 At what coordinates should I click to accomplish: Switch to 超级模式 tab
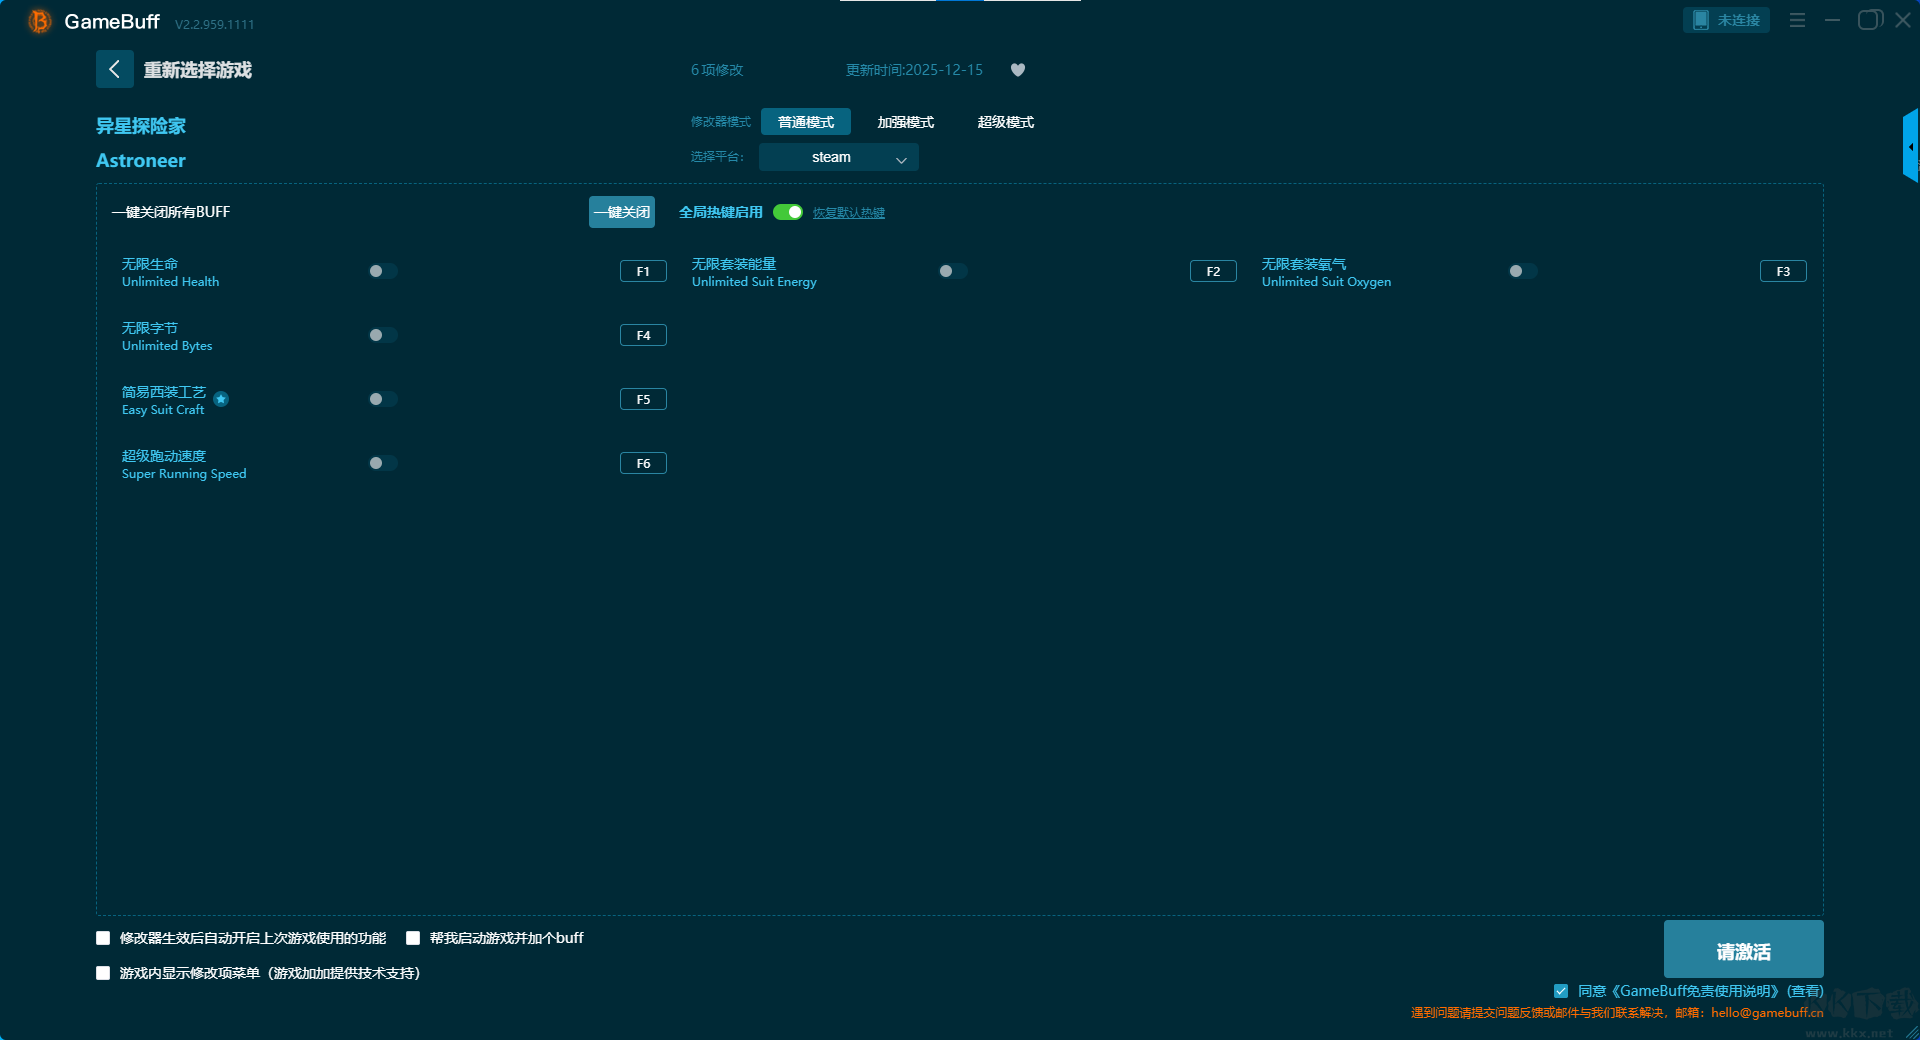point(1005,122)
